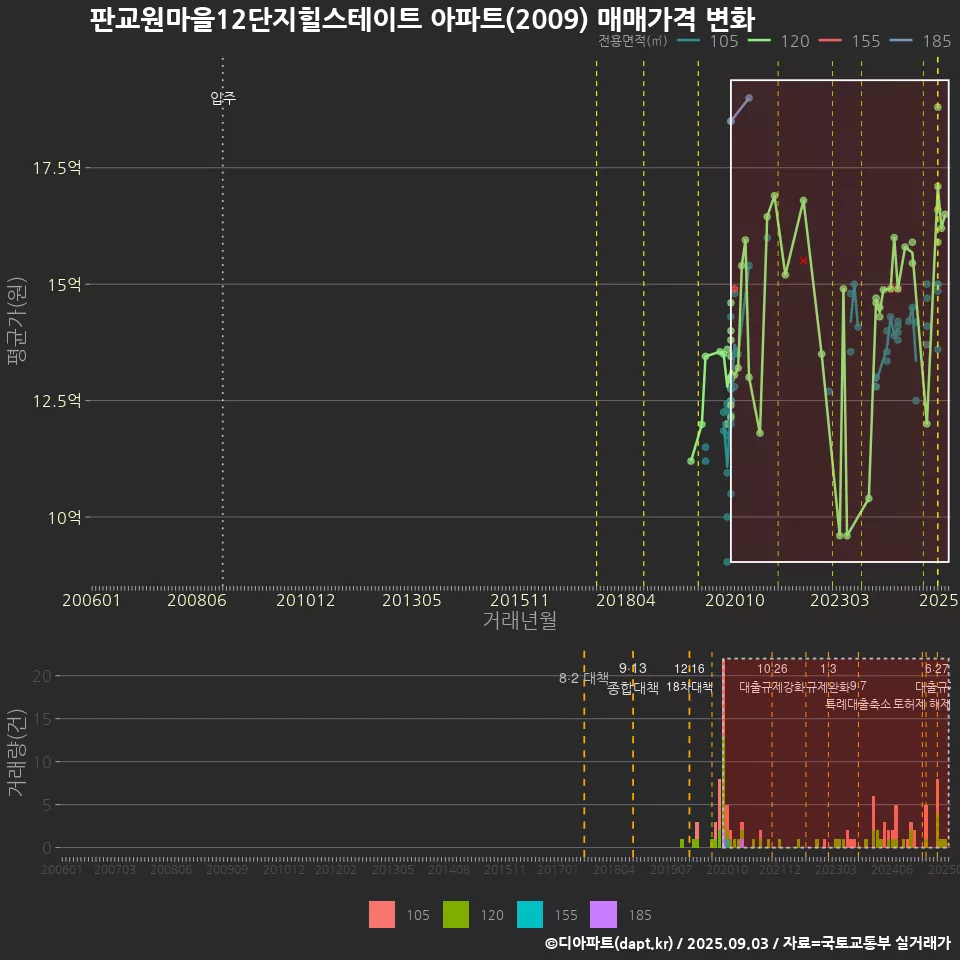Click the cyan 155 square in bottom legend
The width and height of the screenshot is (960, 960).
point(530,915)
